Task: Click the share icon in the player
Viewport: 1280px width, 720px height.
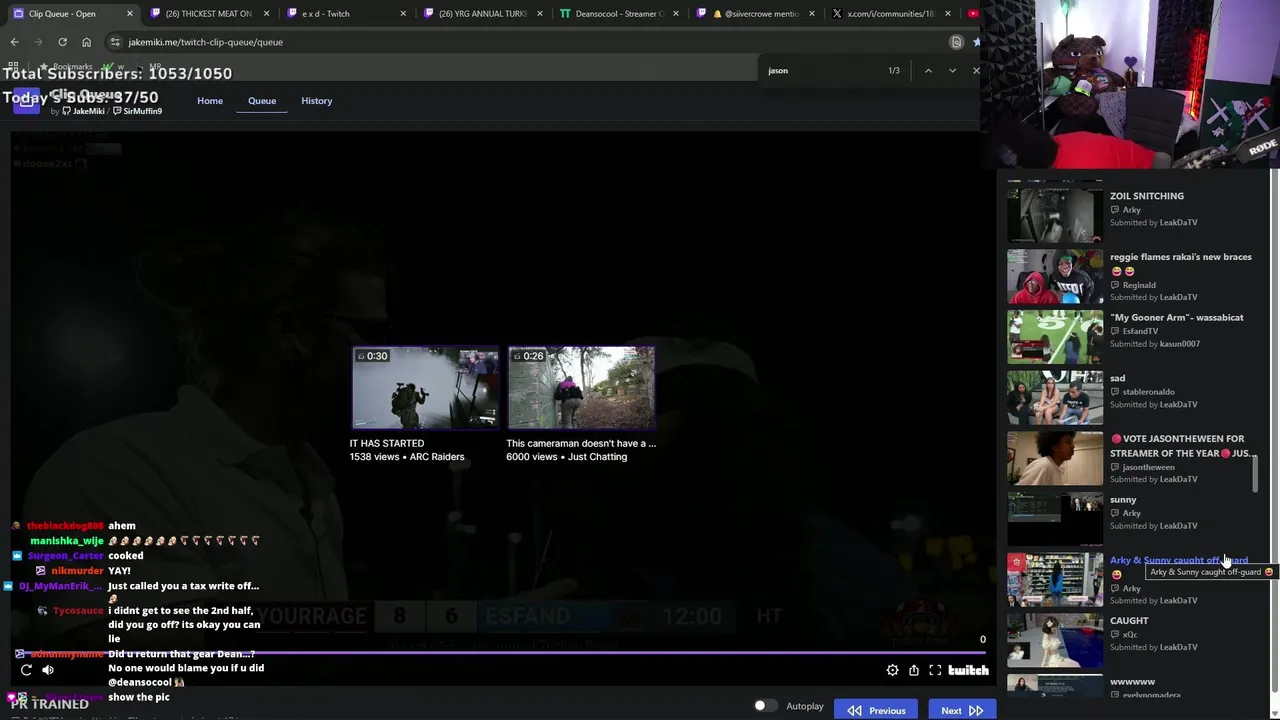Action: point(914,670)
